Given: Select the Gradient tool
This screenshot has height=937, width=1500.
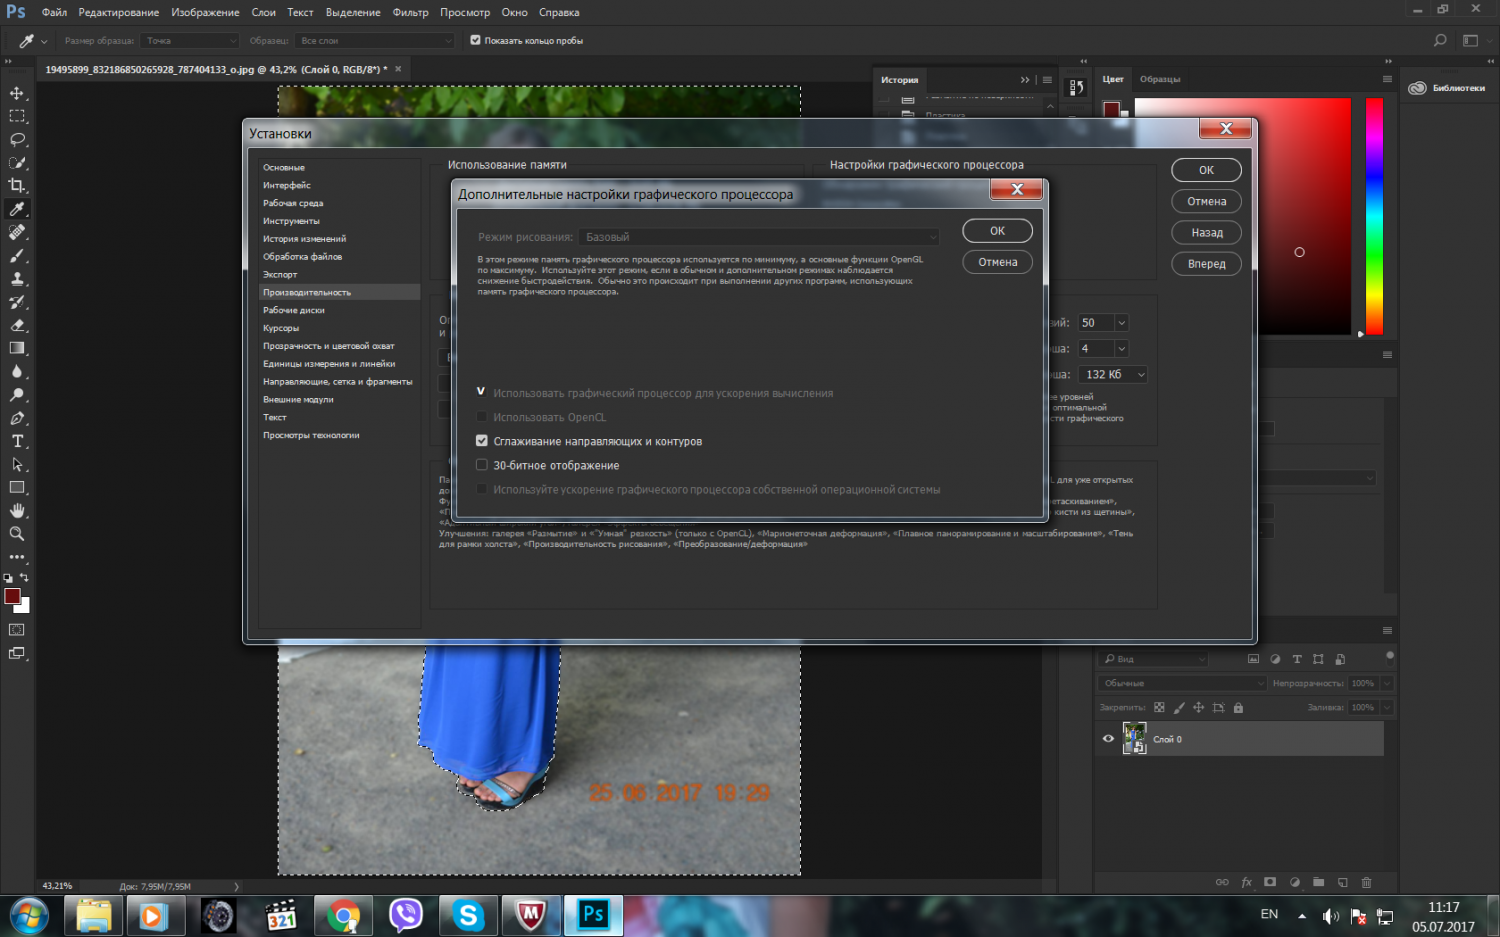Looking at the screenshot, I should pyautogui.click(x=17, y=348).
